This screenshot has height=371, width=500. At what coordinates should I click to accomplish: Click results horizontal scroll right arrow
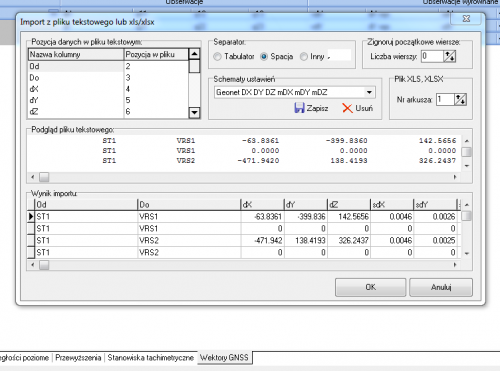(455, 265)
